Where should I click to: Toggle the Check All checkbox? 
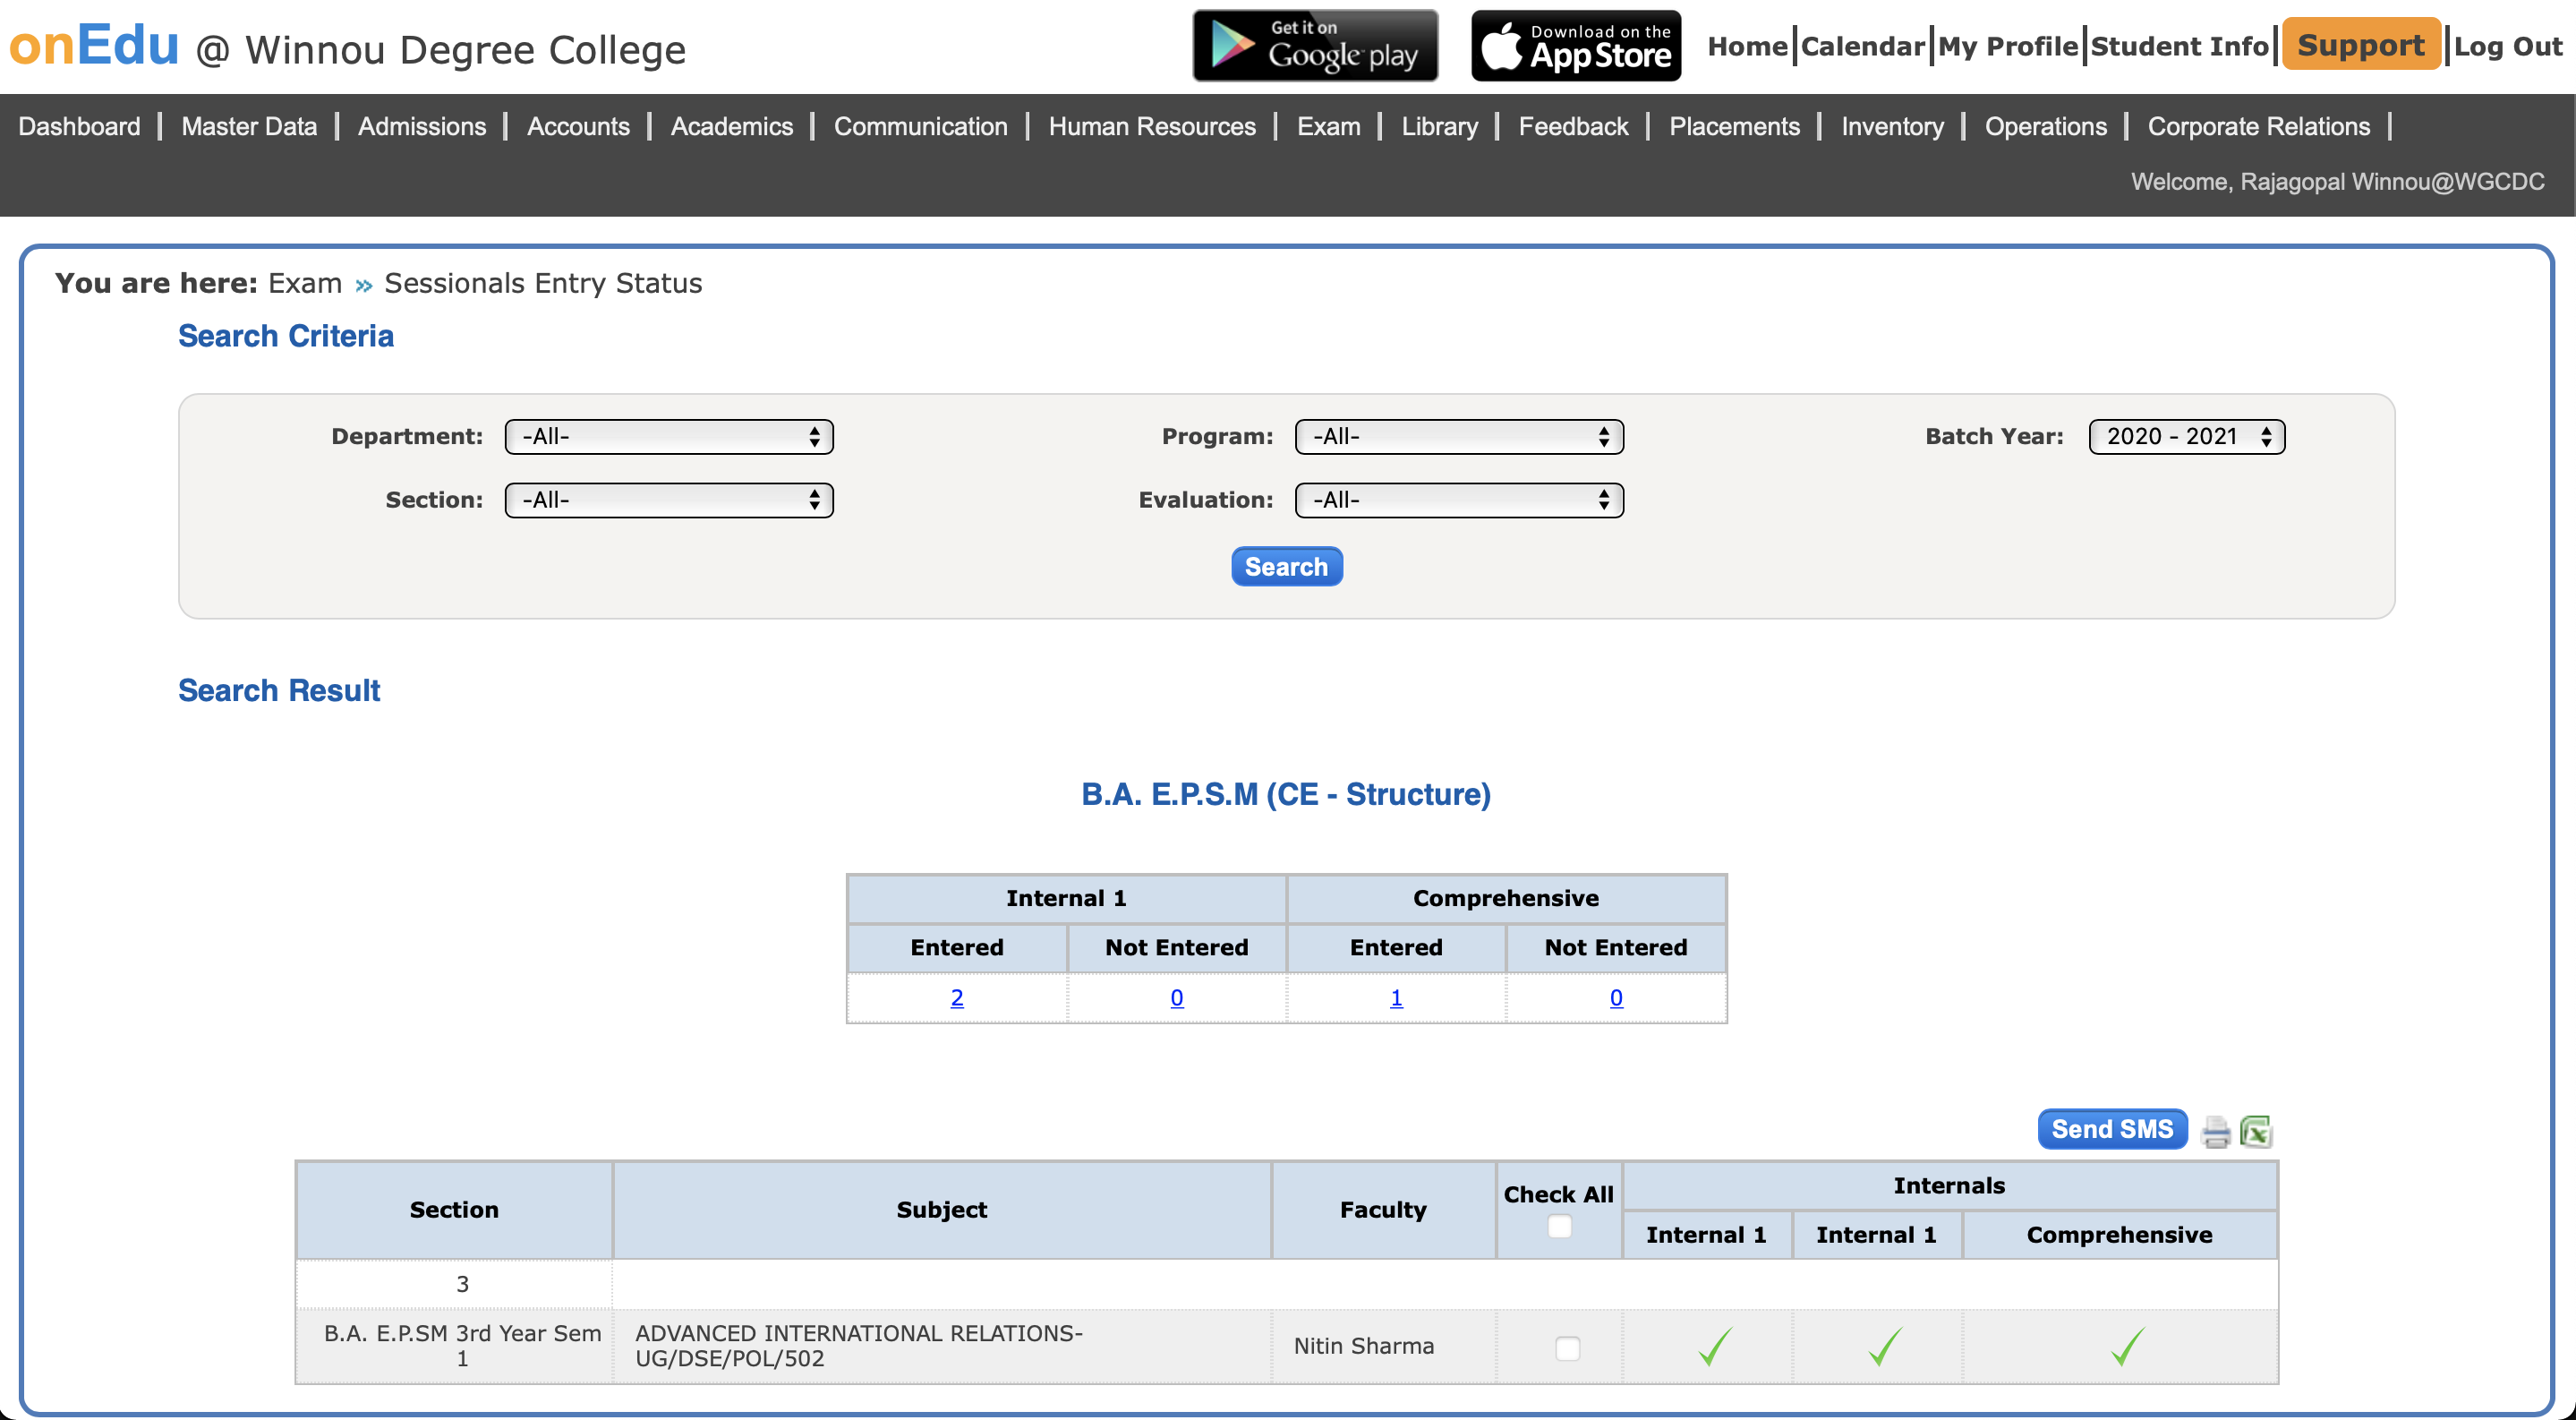click(1559, 1226)
